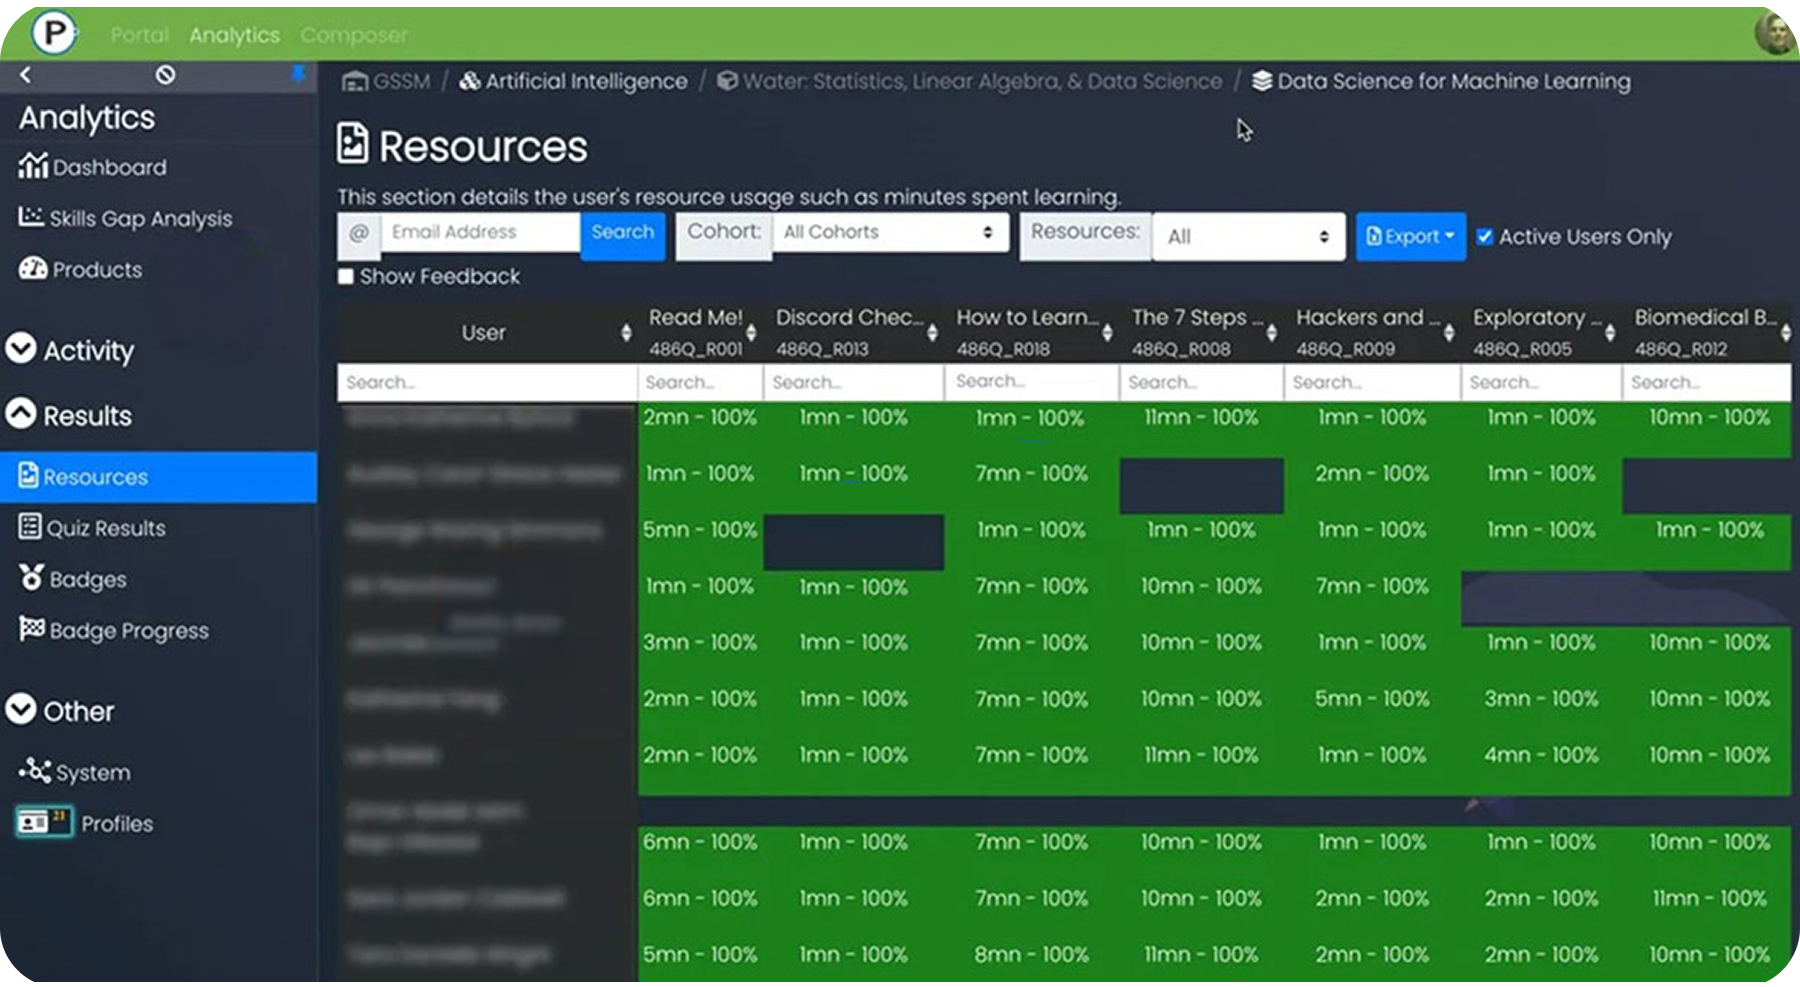Screen dimensions: 1800x987
Task: Open the Resources filter dropdown
Action: (x=1248, y=237)
